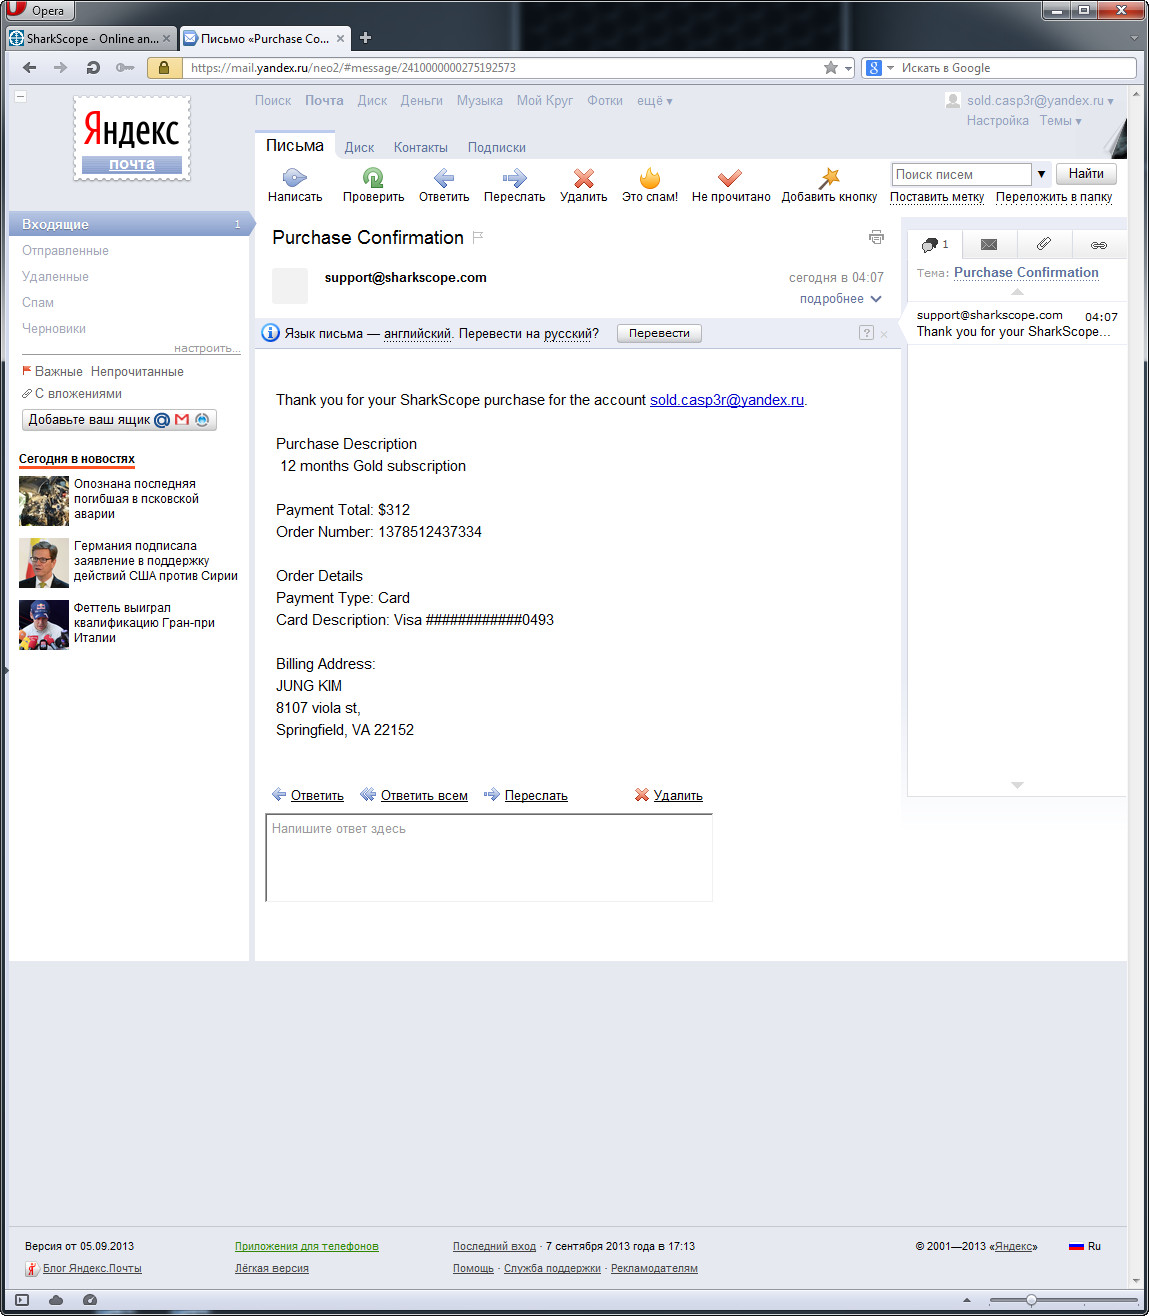Screen dimensions: 1149x1316
Task: Click Добавьте ваш ящик button
Action: coord(119,420)
